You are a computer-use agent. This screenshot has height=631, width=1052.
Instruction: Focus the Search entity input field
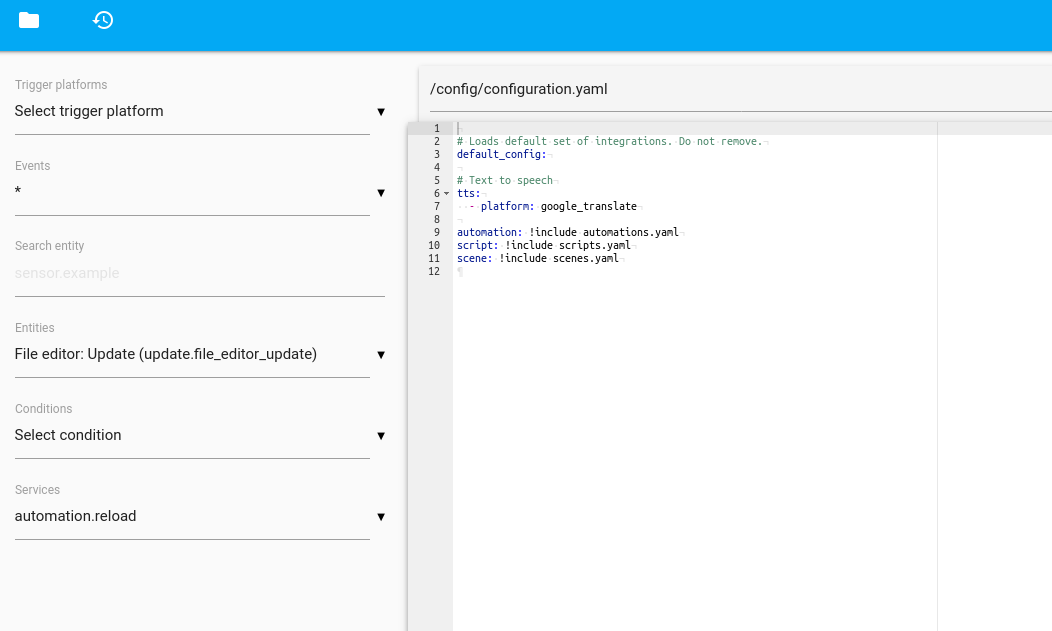(199, 274)
